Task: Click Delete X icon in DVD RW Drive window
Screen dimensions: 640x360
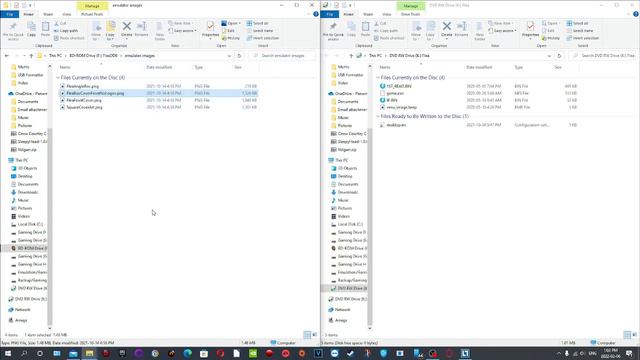Action: click(447, 27)
